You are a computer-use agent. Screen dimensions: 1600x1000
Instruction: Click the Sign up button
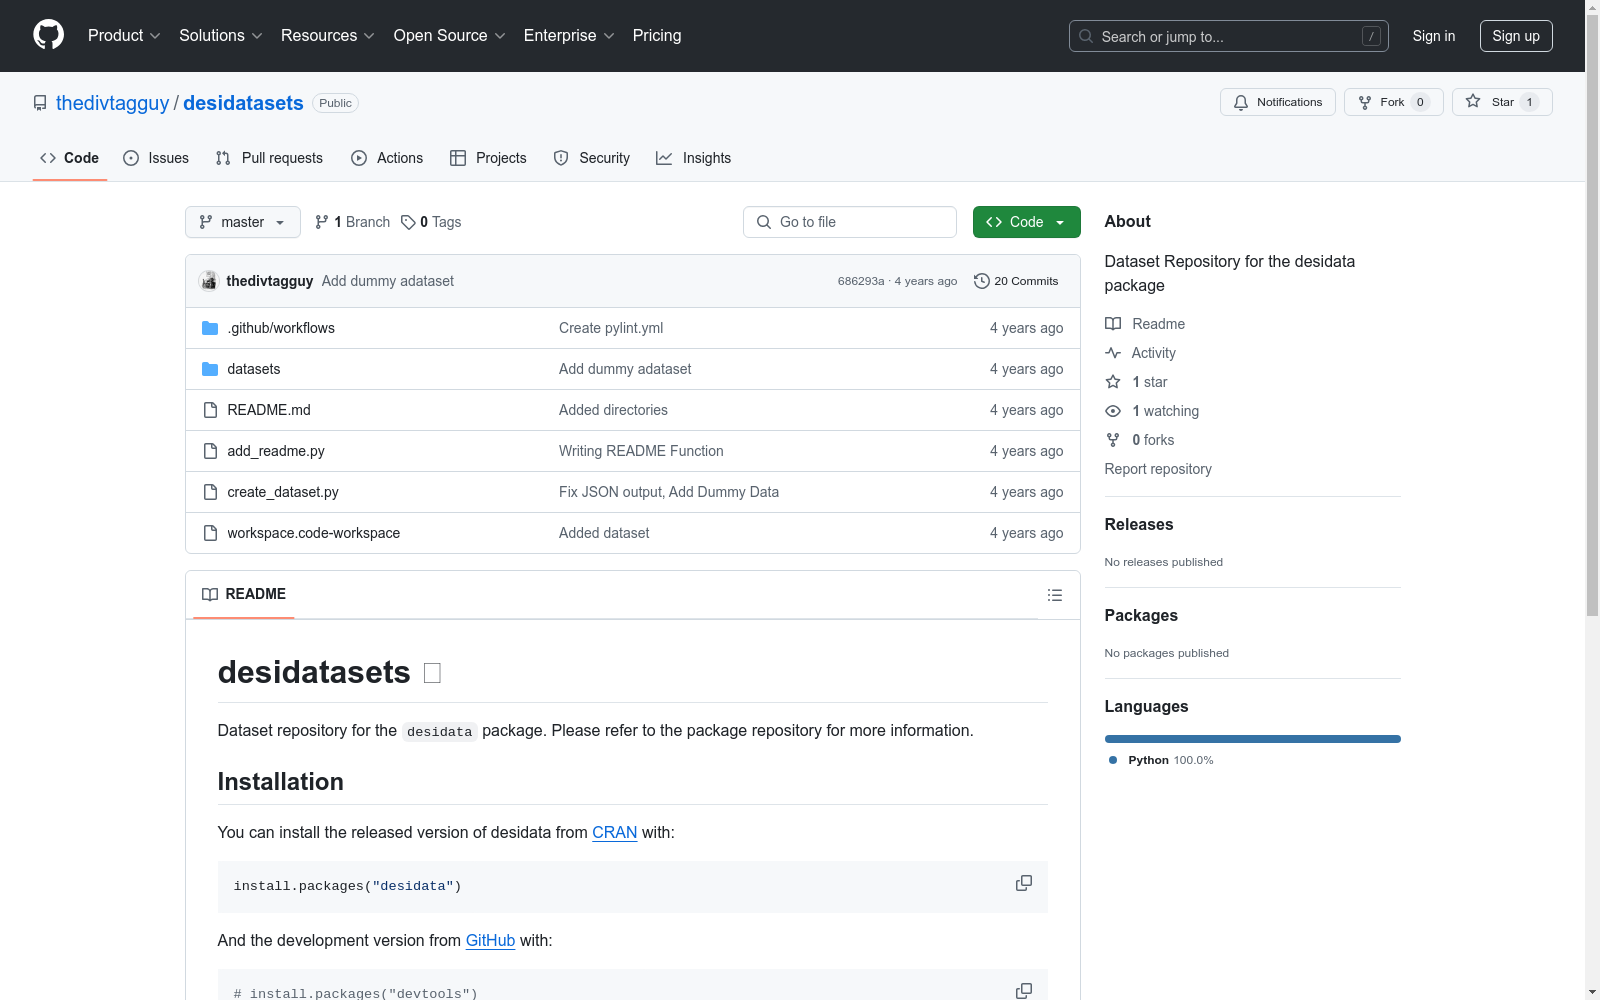(x=1516, y=36)
